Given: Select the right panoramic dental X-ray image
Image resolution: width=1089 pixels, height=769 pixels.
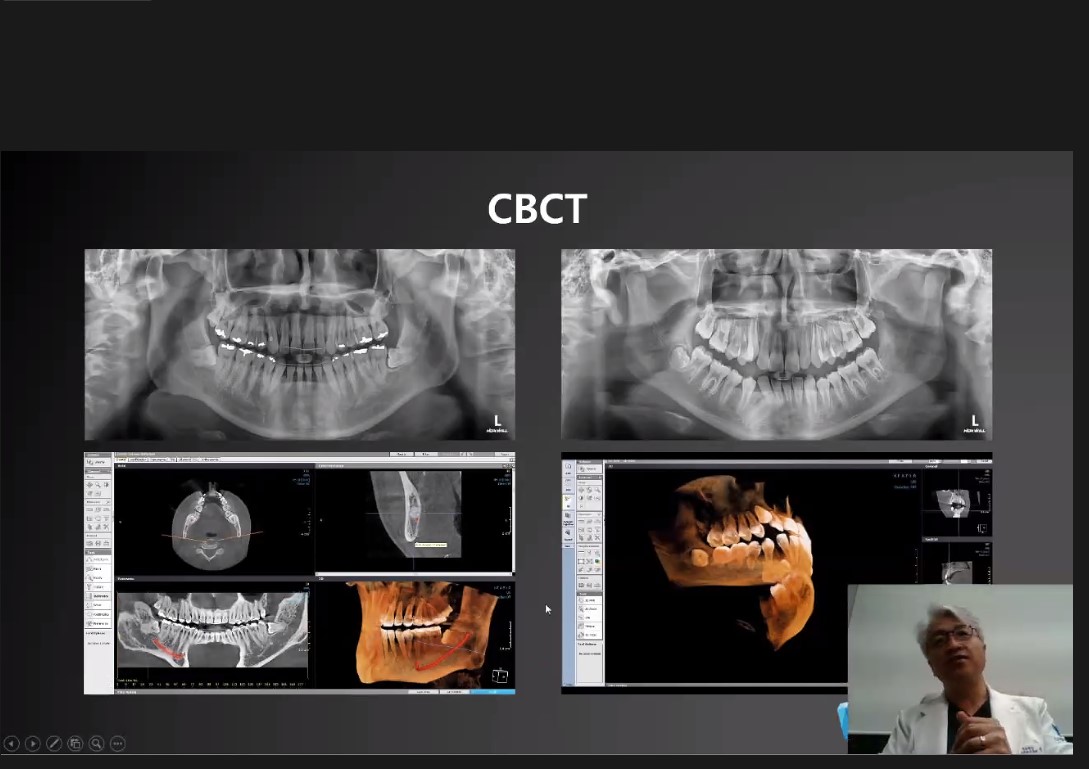Looking at the screenshot, I should click(x=776, y=344).
